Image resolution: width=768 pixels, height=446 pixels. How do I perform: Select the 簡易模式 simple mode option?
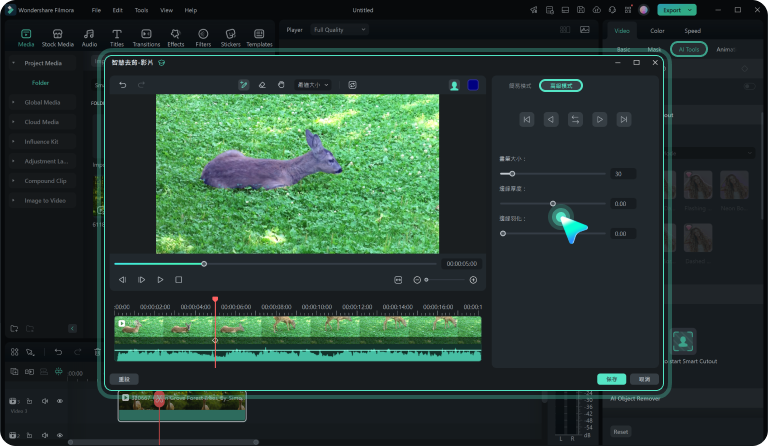(520, 86)
